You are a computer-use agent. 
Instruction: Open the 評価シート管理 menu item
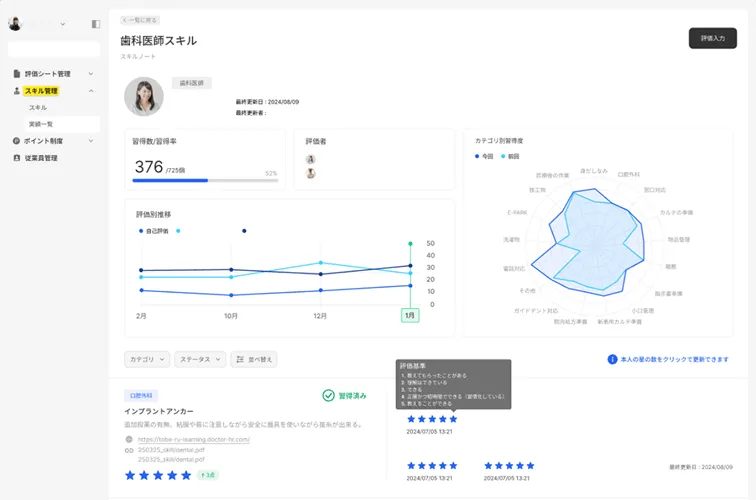[48, 74]
